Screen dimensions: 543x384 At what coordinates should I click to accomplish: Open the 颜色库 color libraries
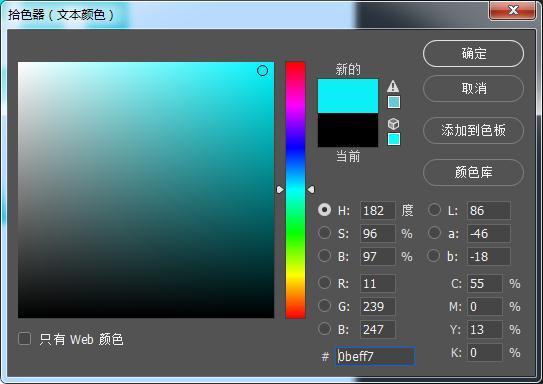pos(473,172)
